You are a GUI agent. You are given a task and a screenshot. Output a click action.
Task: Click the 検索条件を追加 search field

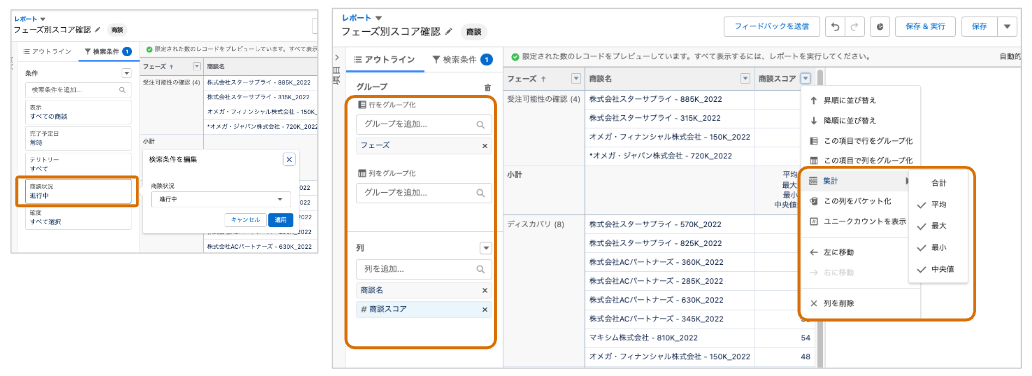click(78, 90)
